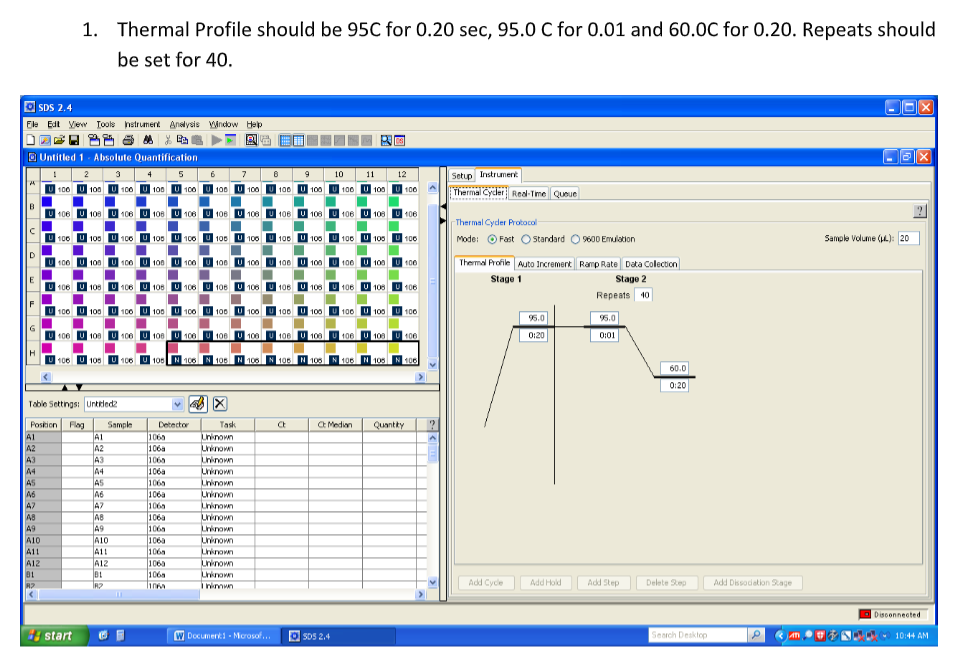Viewport: 968px width, 670px height.
Task: Click the New Document toolbar icon
Action: pos(30,141)
